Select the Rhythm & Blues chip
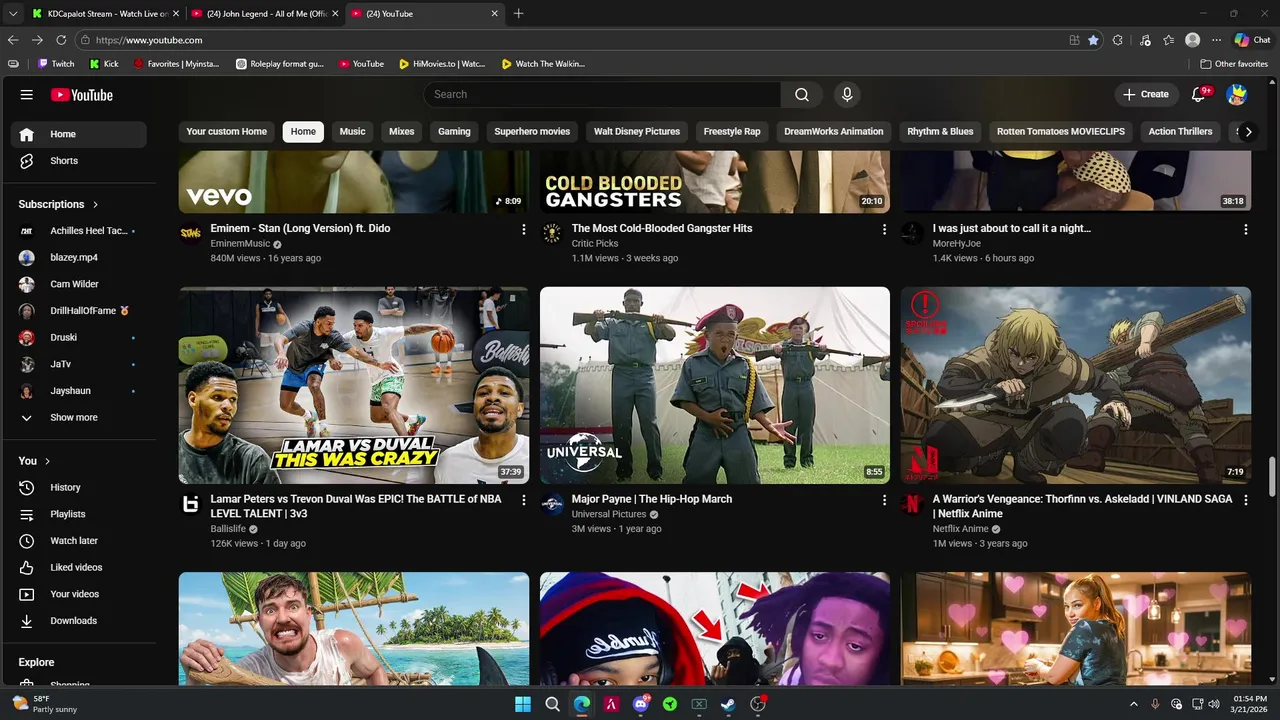 [x=940, y=132]
